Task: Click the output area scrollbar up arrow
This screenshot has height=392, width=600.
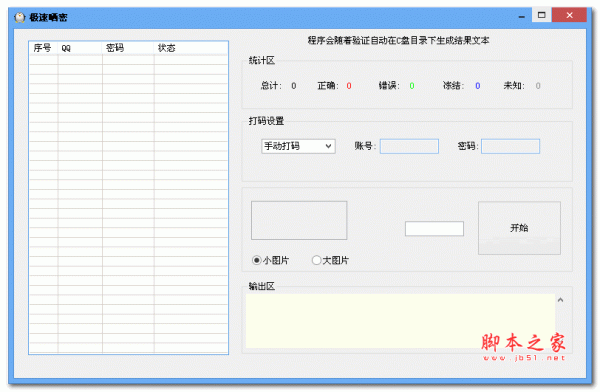Action: [561, 300]
